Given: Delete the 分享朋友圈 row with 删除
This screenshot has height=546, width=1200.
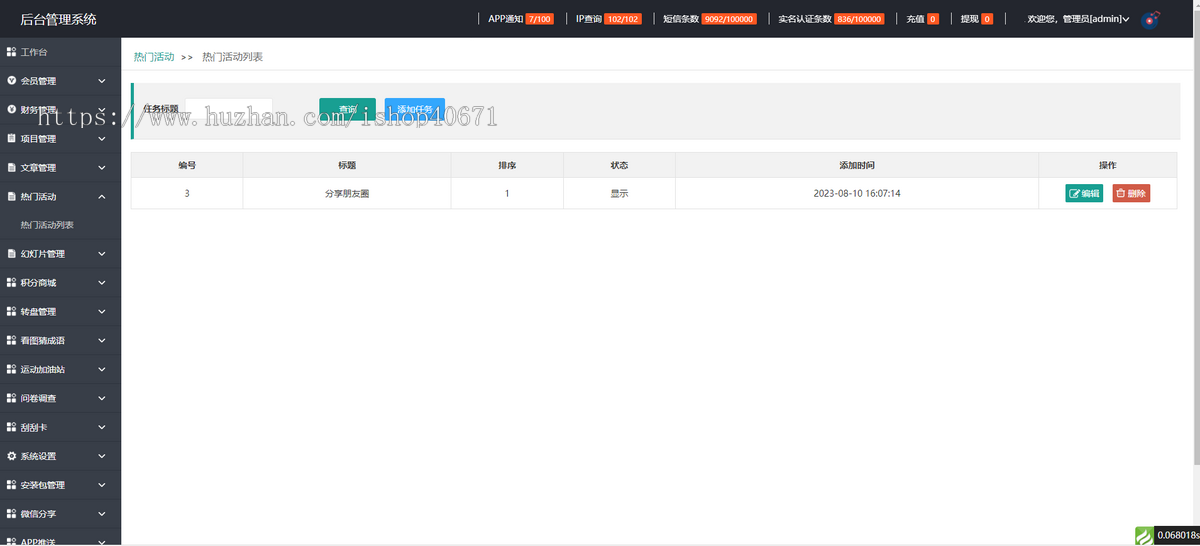Looking at the screenshot, I should pyautogui.click(x=1131, y=194).
